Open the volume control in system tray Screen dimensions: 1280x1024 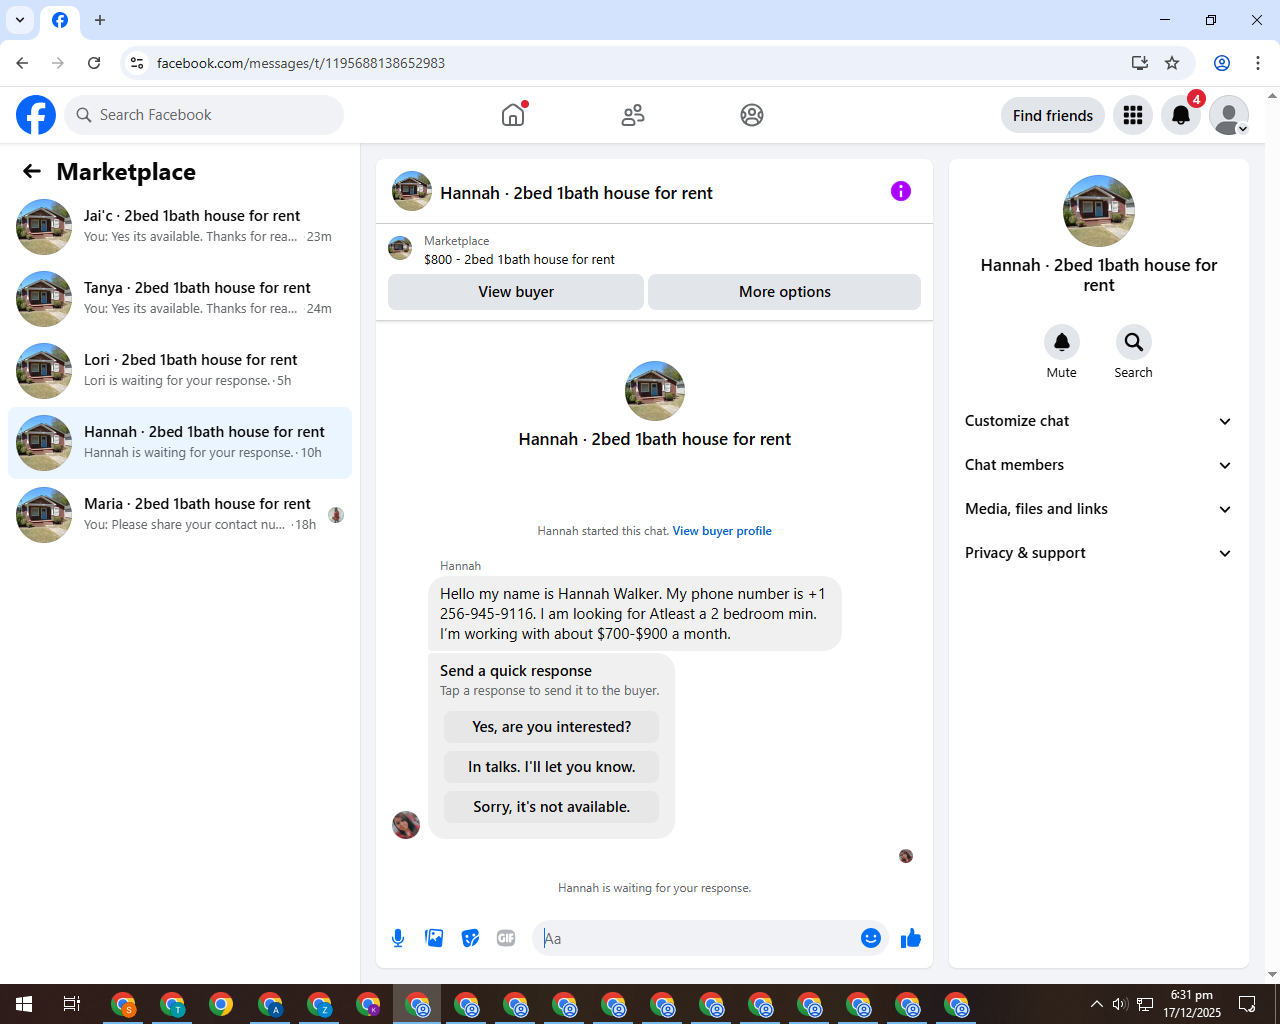pos(1120,1004)
